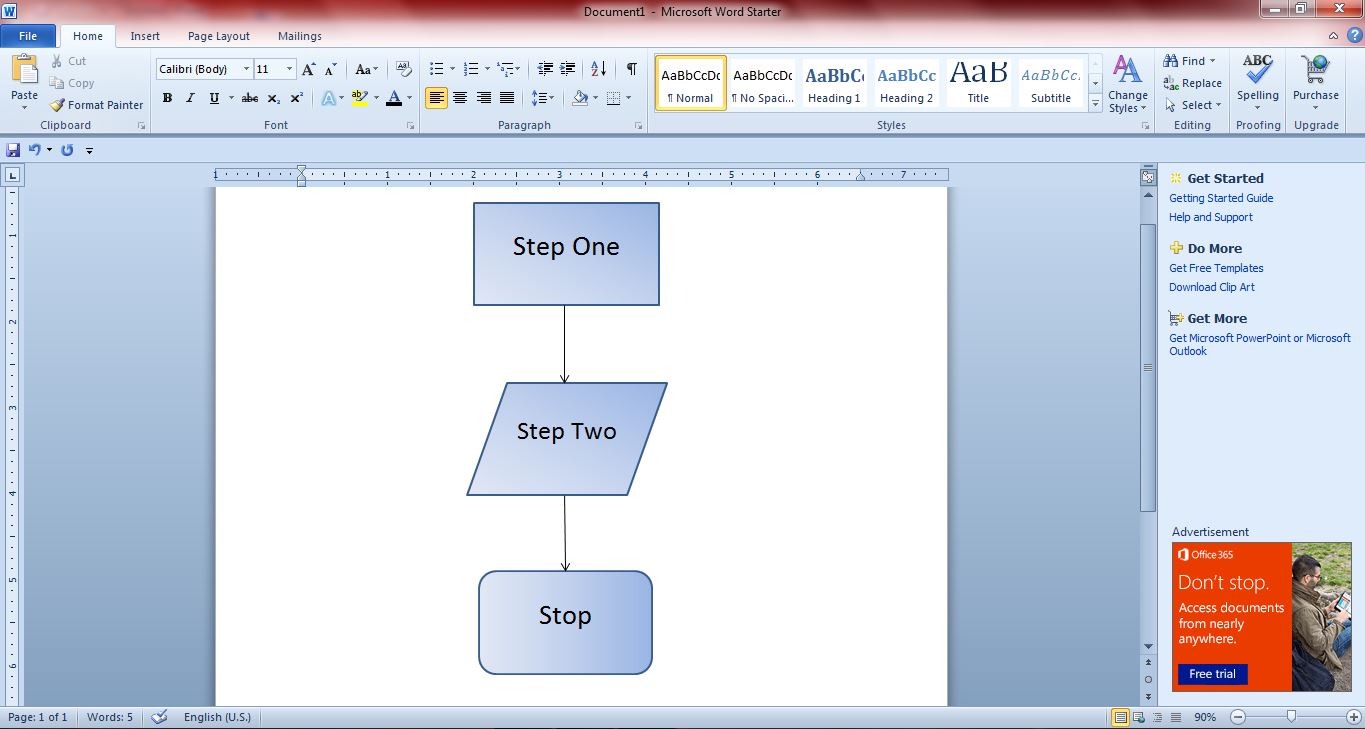Apply subscript formatting
The image size is (1365, 729).
[x=272, y=98]
